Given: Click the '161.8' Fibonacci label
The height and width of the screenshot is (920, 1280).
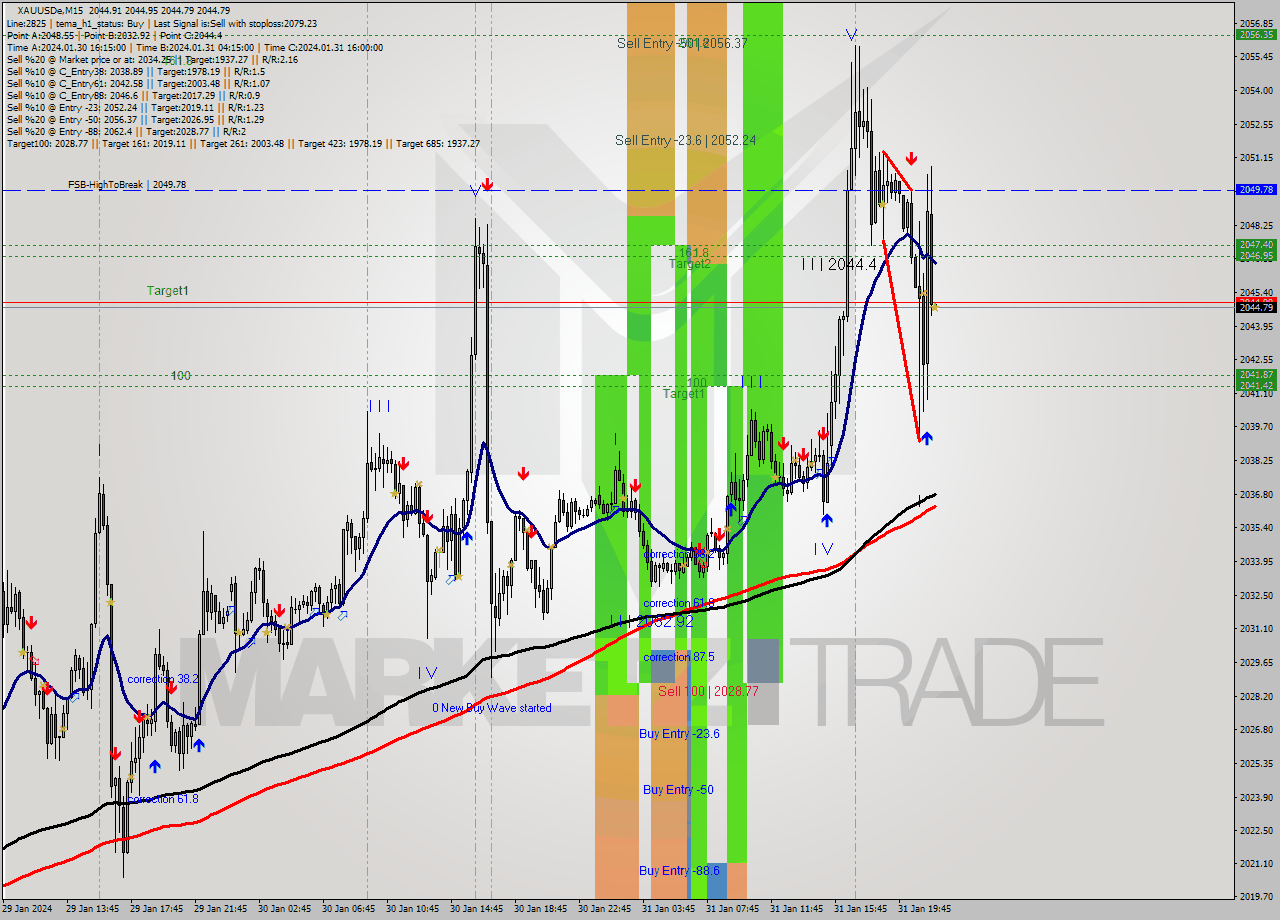Looking at the screenshot, I should pyautogui.click(x=693, y=252).
